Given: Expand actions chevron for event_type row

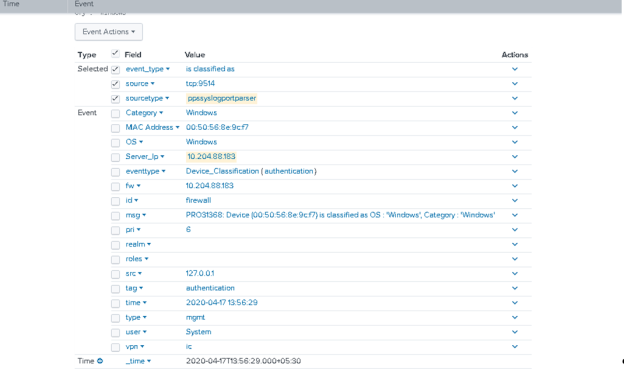Looking at the screenshot, I should tap(515, 69).
